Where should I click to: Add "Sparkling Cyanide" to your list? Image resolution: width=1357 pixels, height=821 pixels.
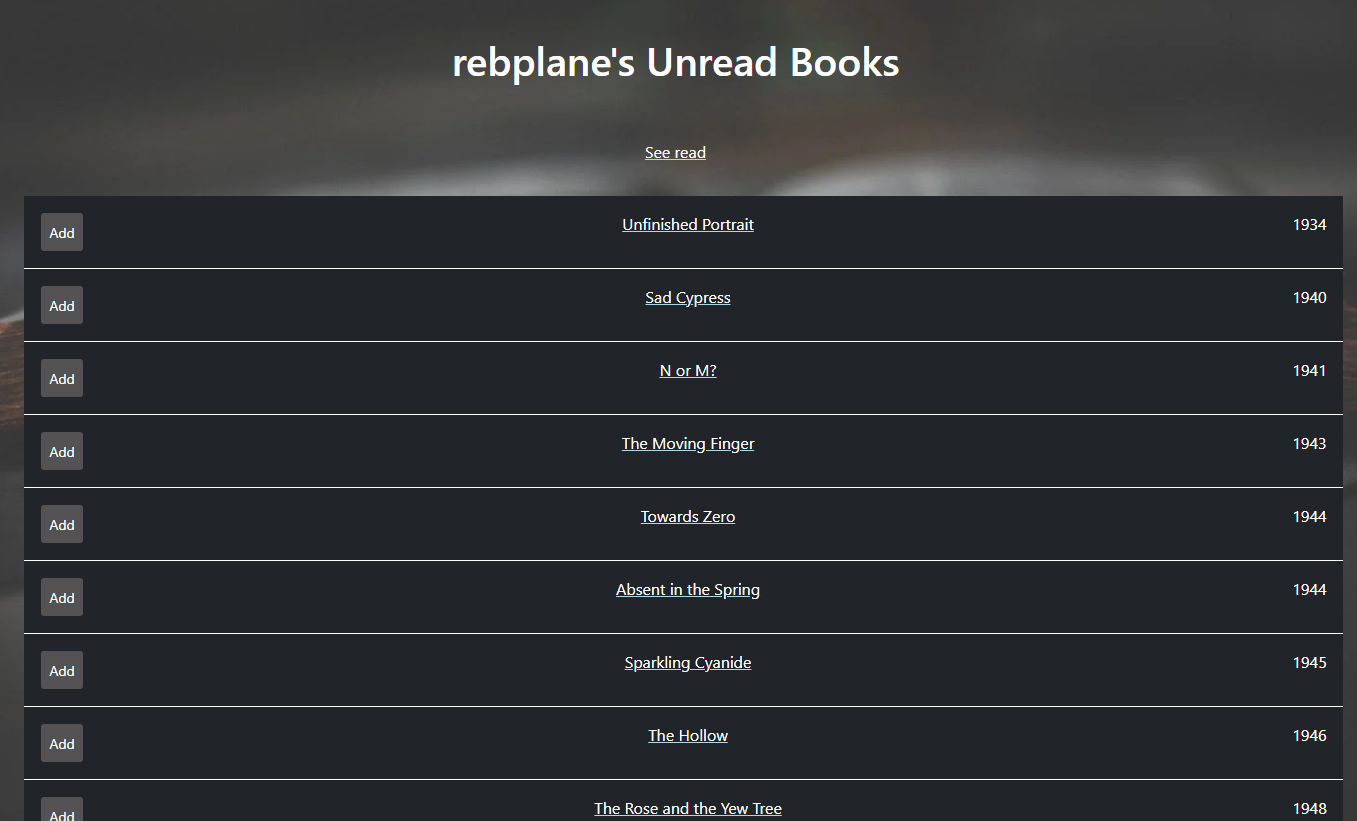61,670
